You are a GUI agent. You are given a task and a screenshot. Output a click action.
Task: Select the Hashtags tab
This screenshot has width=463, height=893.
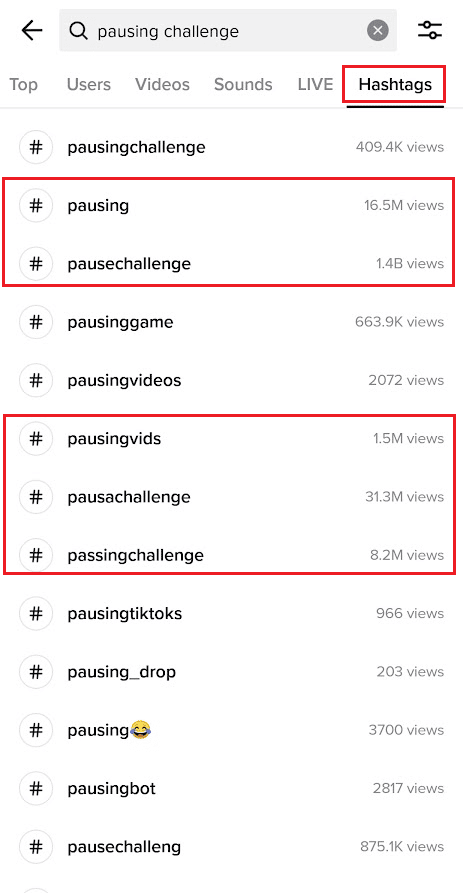(395, 85)
